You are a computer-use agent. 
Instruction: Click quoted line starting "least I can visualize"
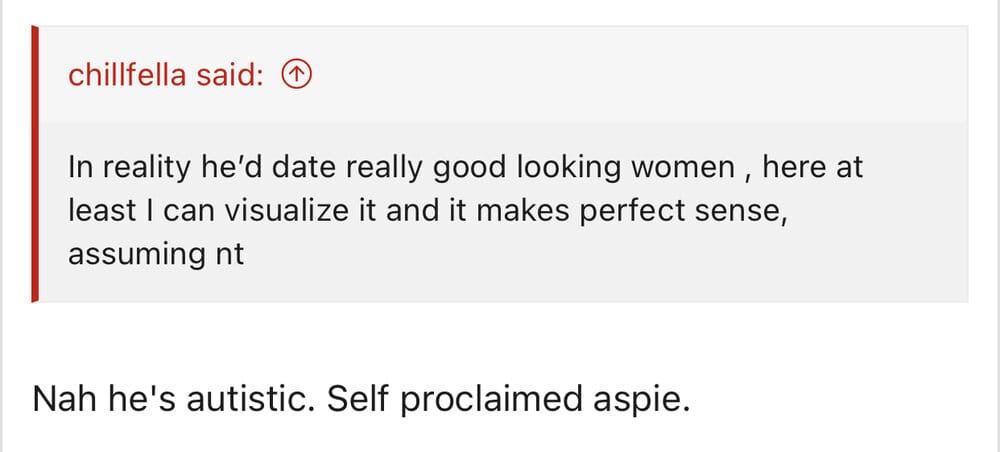pos(428,212)
